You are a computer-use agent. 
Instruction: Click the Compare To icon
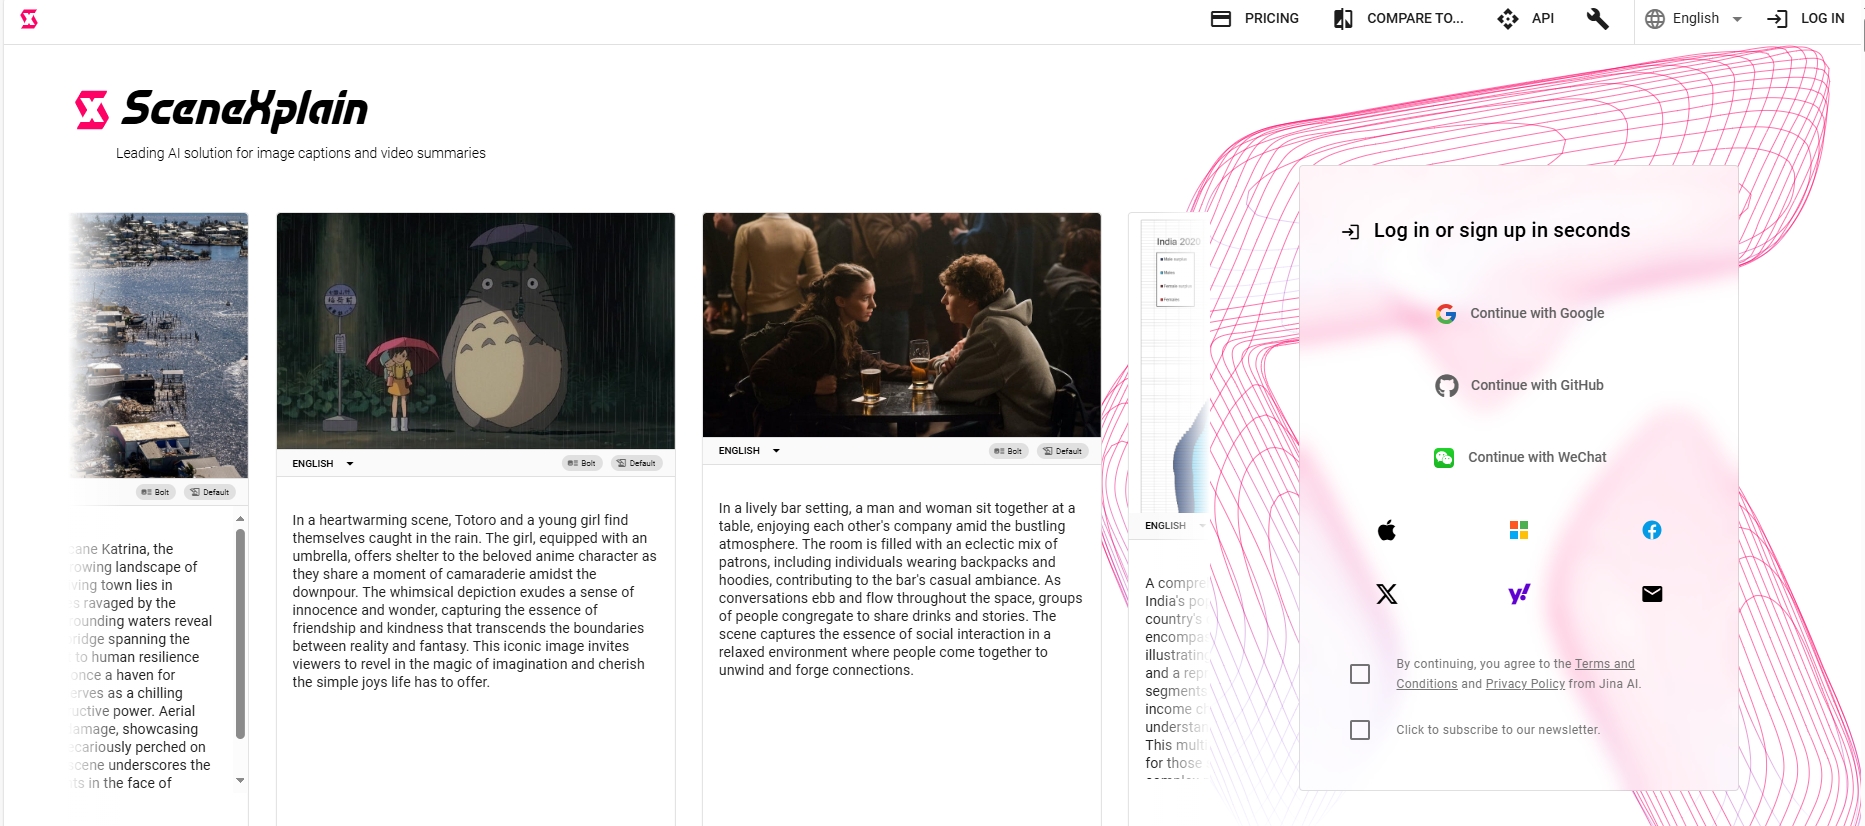tap(1343, 18)
